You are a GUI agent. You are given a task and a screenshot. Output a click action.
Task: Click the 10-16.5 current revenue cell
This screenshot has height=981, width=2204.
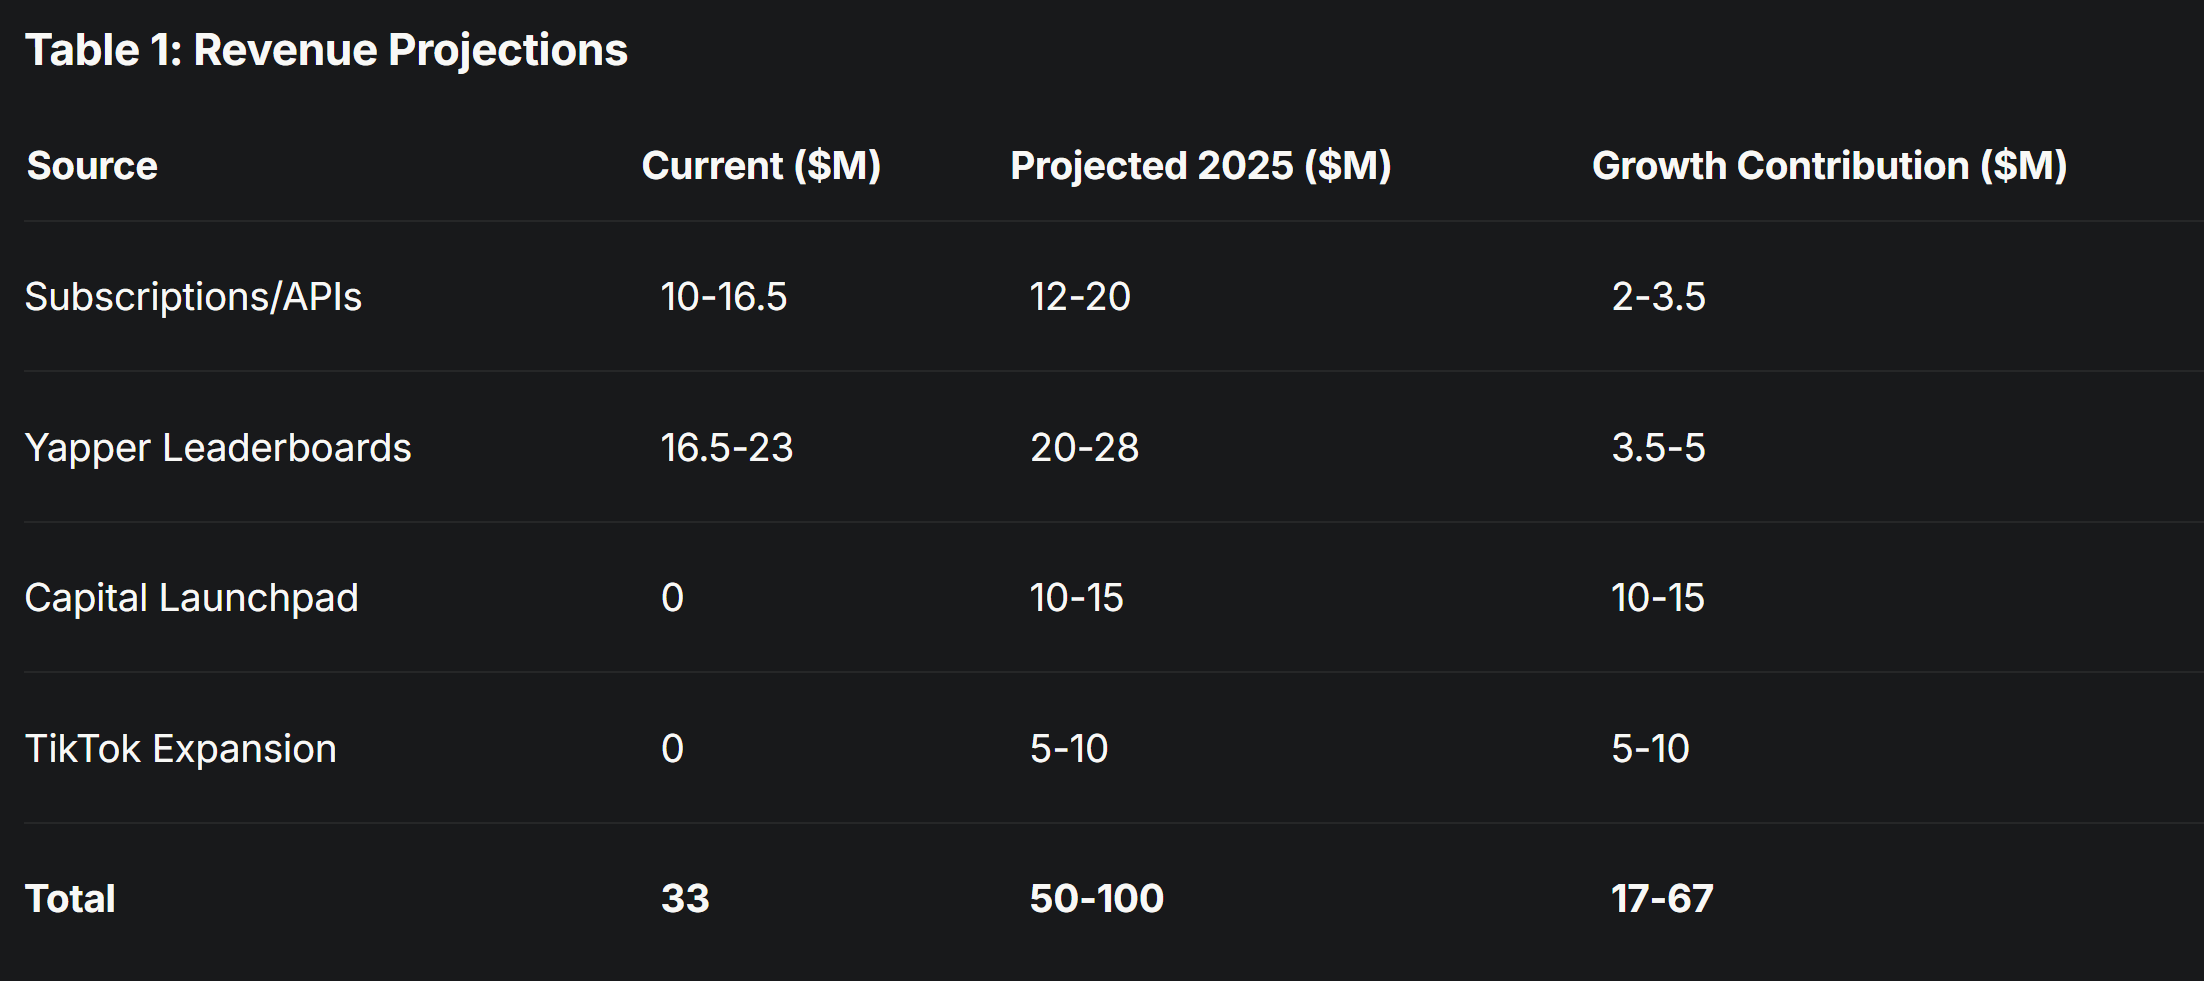[x=724, y=297]
